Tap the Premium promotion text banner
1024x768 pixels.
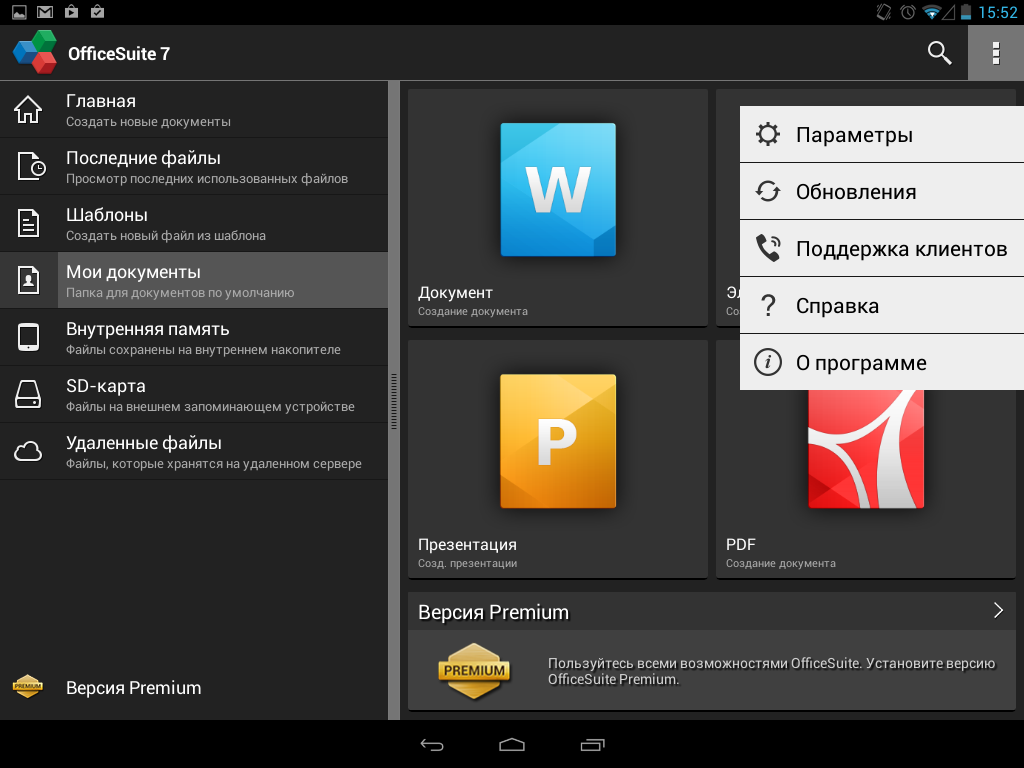point(771,671)
